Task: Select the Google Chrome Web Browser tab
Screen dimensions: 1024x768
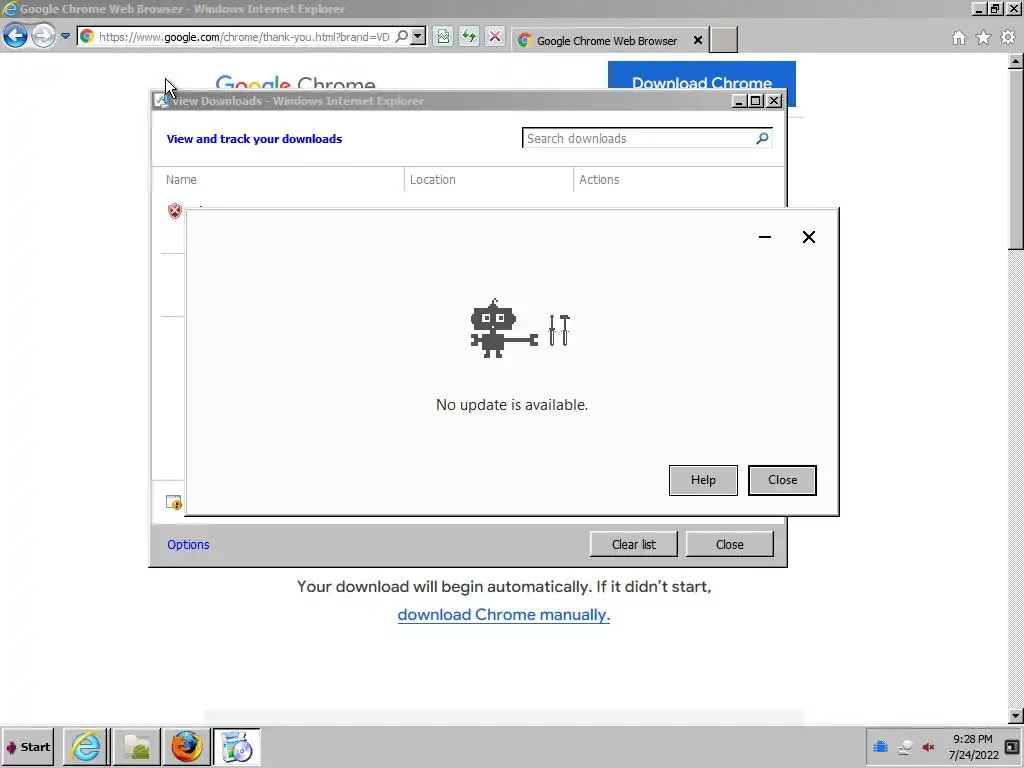Action: (x=606, y=40)
